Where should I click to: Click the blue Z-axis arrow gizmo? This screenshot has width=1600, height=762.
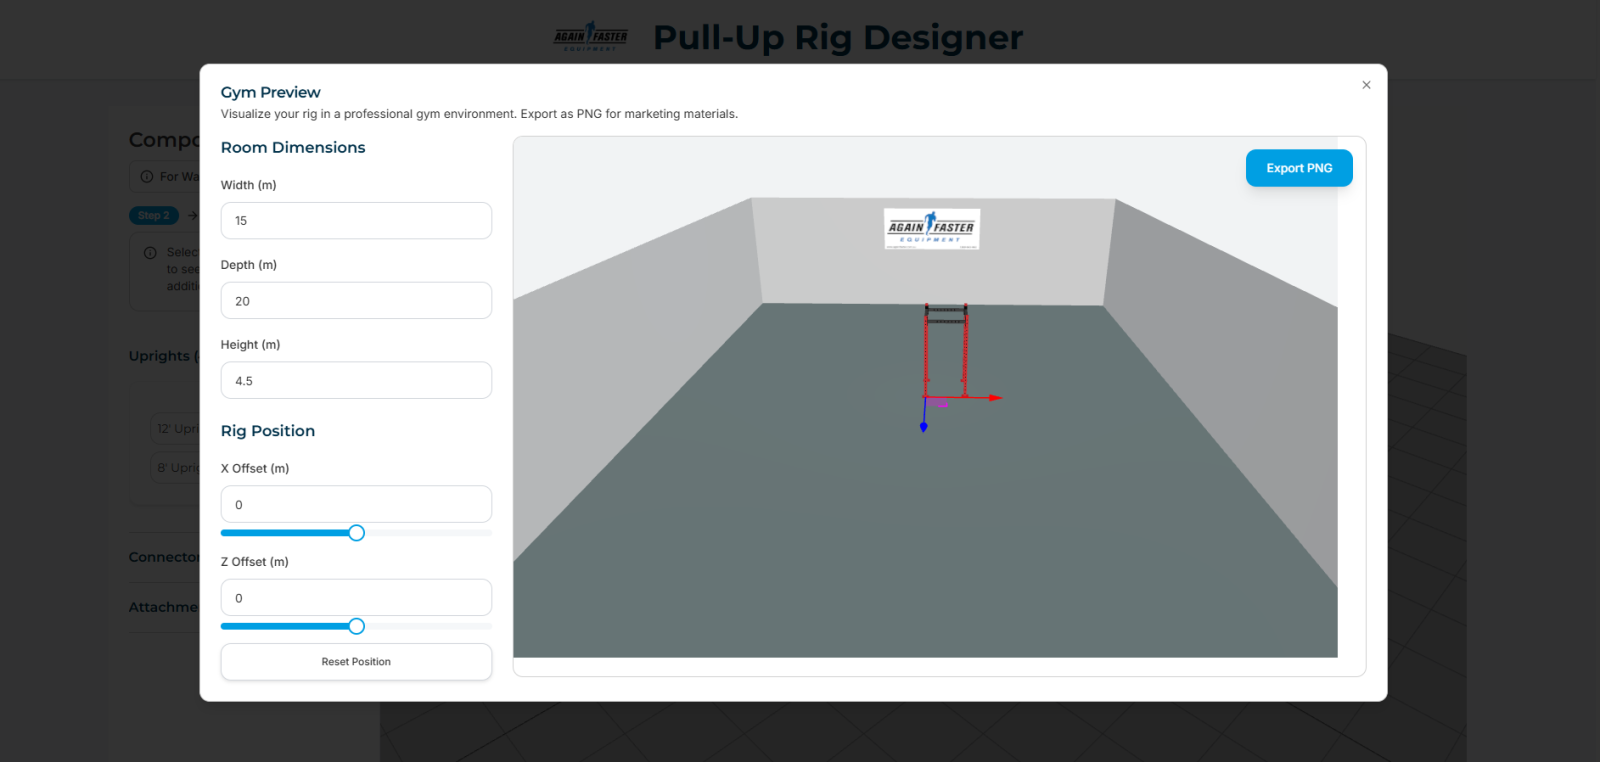923,426
